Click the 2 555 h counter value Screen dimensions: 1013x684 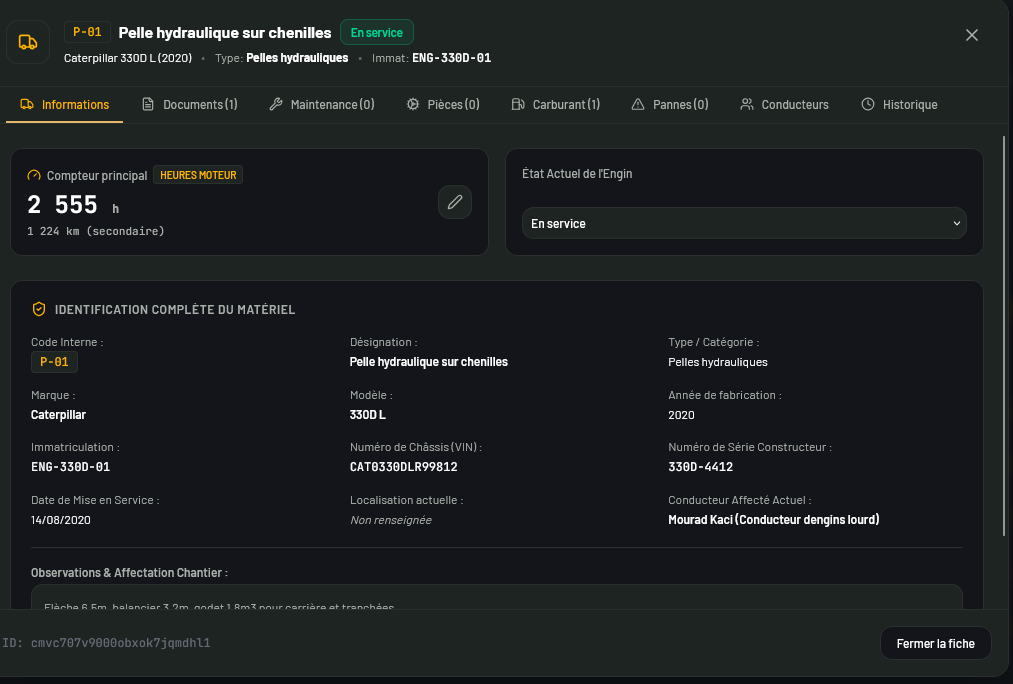tap(73, 205)
